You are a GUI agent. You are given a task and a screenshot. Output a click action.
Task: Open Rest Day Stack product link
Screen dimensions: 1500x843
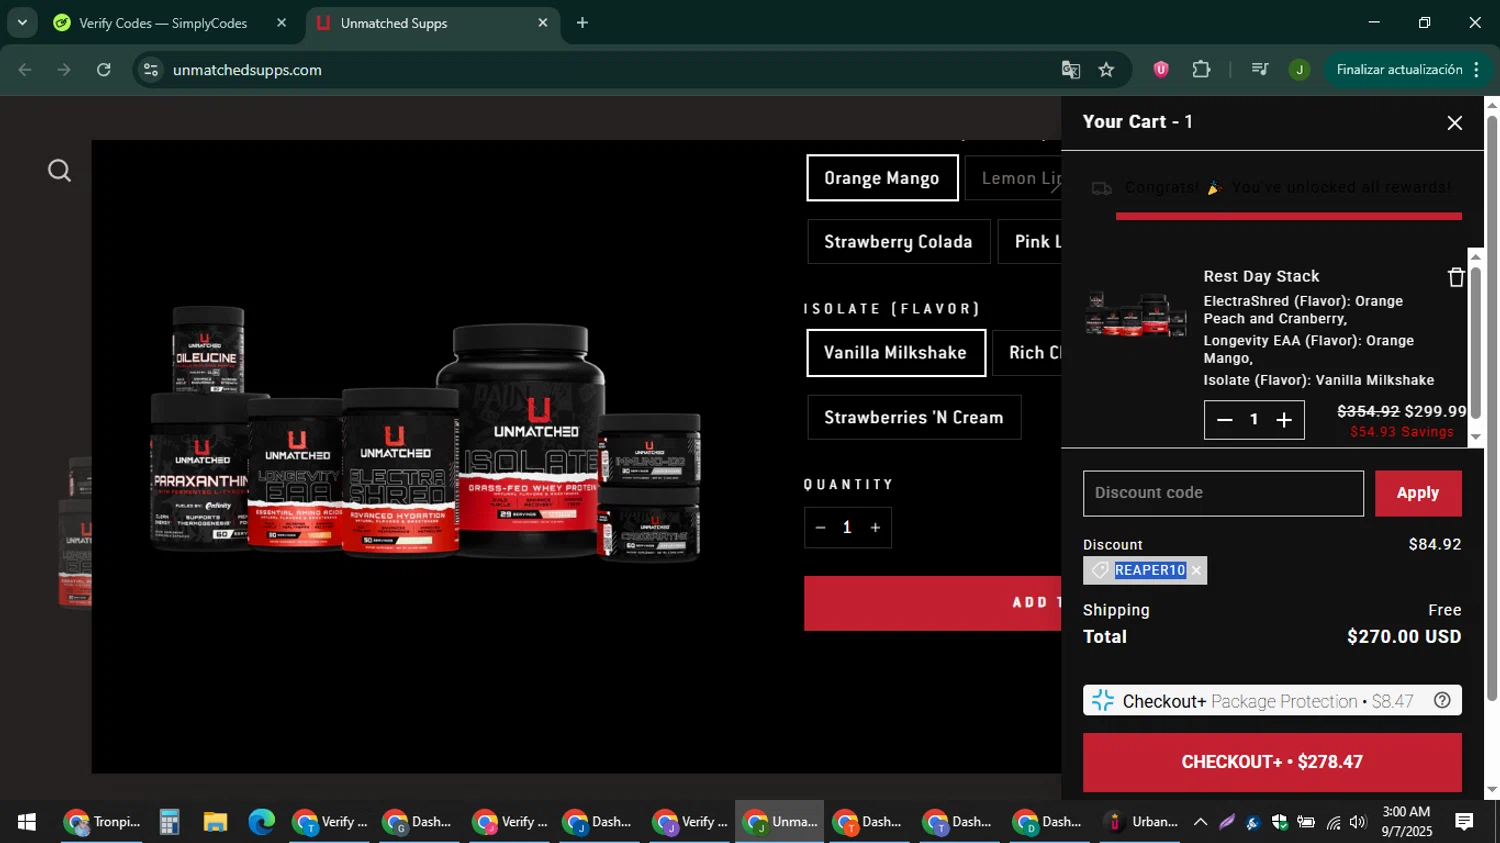[x=1261, y=276]
